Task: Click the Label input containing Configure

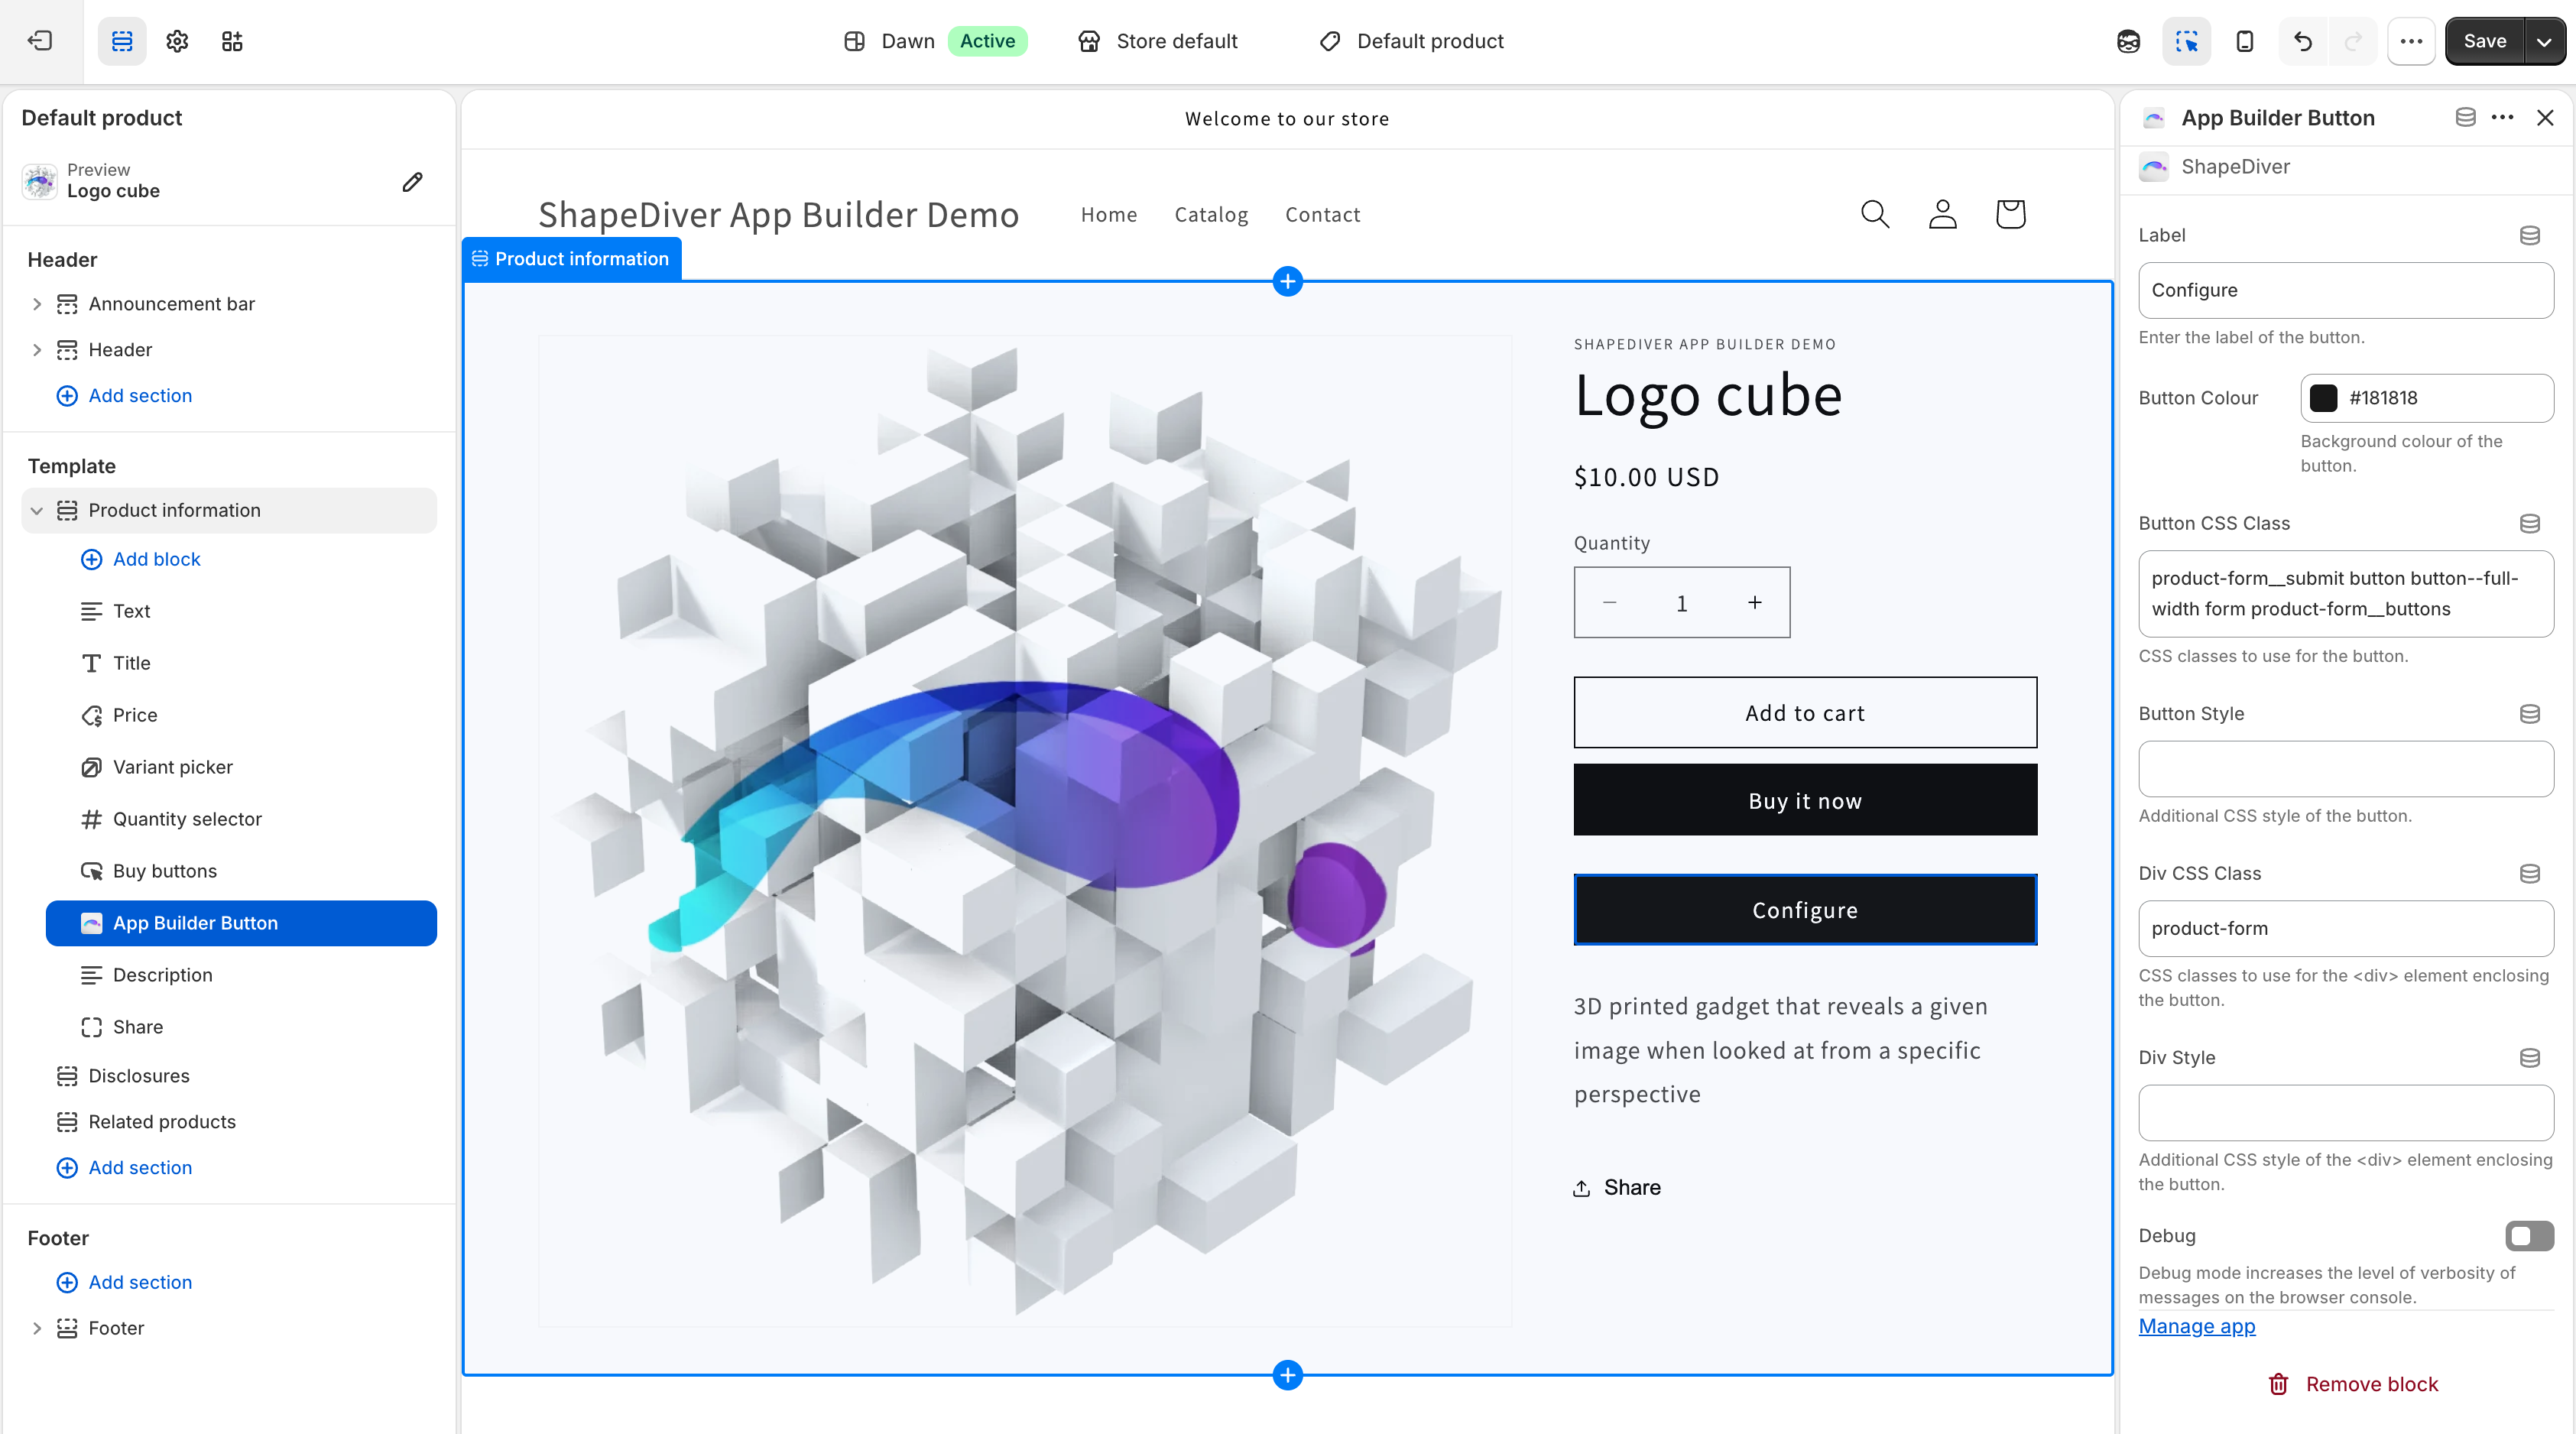Action: tap(2346, 290)
